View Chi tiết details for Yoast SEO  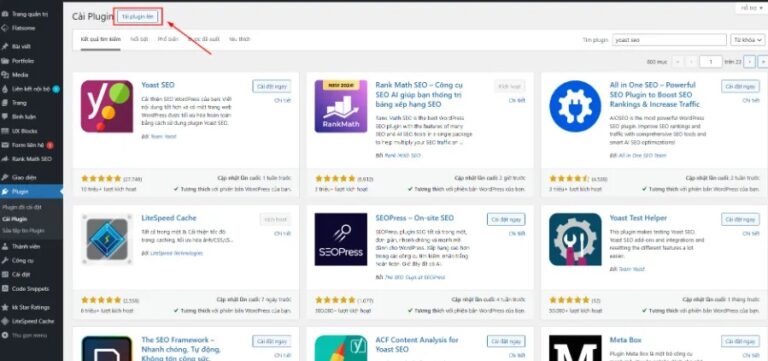pos(282,100)
